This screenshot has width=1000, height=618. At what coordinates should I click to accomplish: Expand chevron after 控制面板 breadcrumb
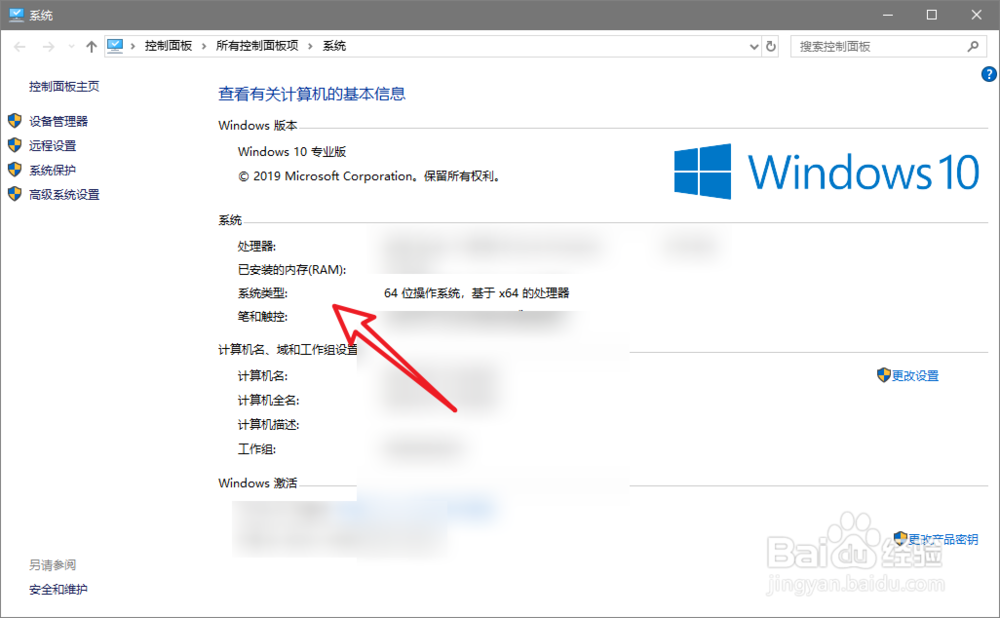pos(204,46)
